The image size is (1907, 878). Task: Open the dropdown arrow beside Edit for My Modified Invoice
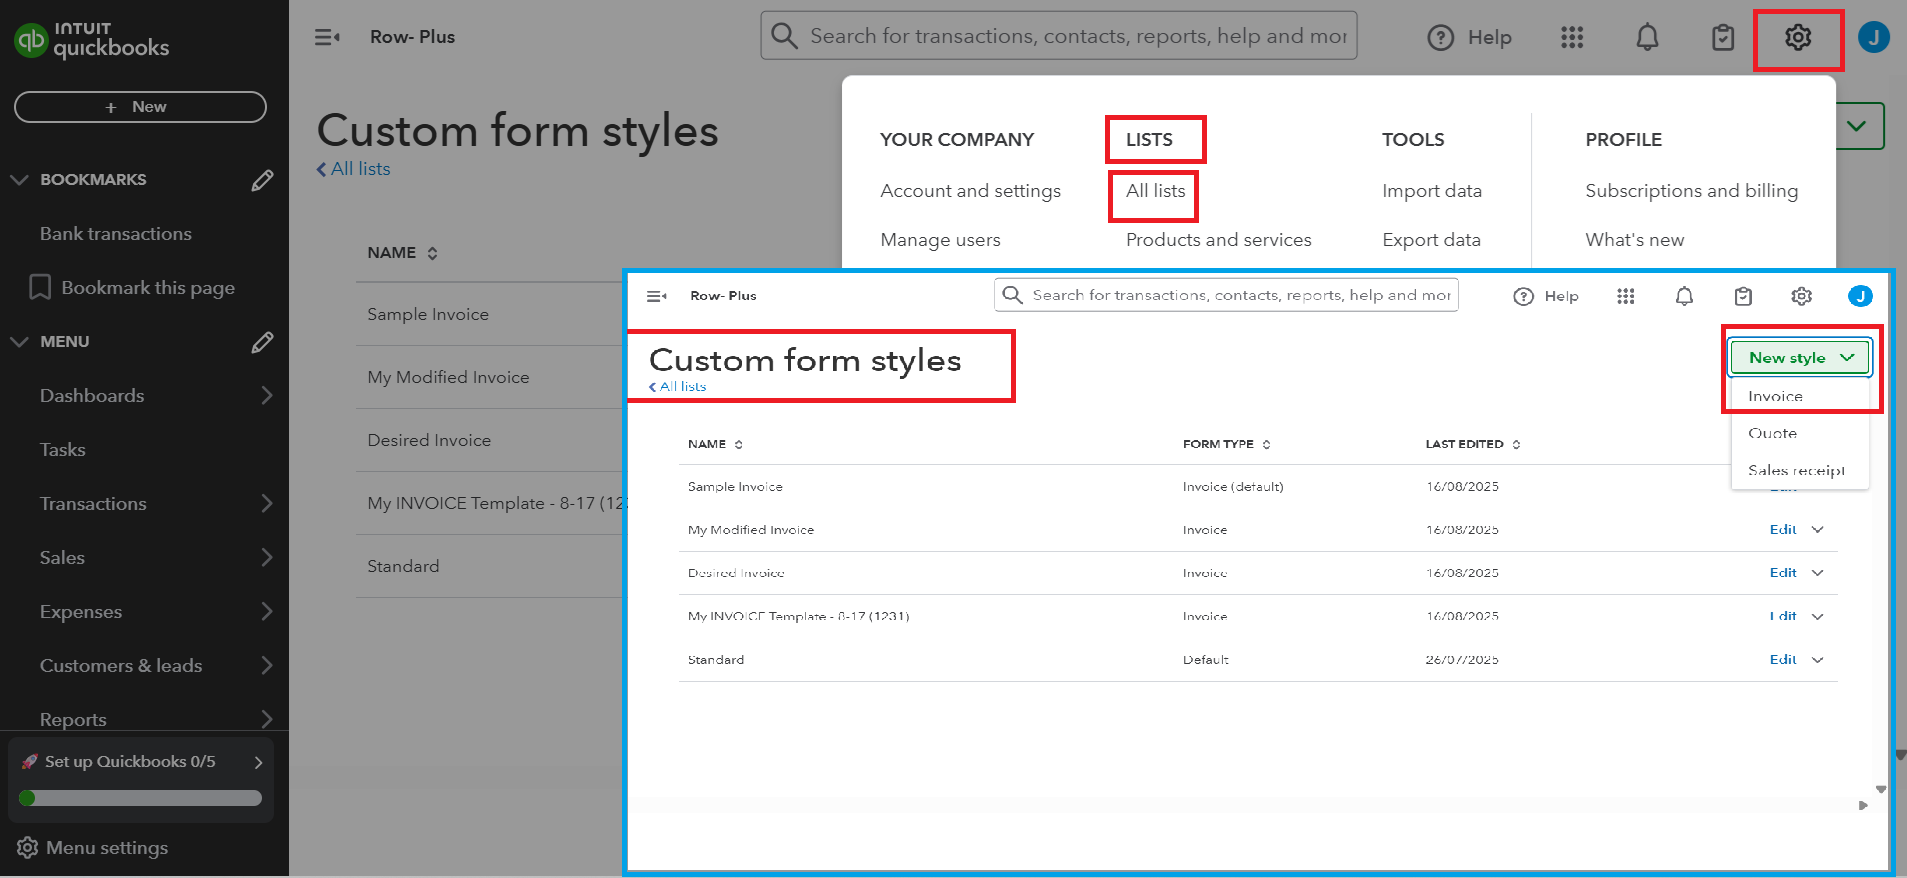1818,530
